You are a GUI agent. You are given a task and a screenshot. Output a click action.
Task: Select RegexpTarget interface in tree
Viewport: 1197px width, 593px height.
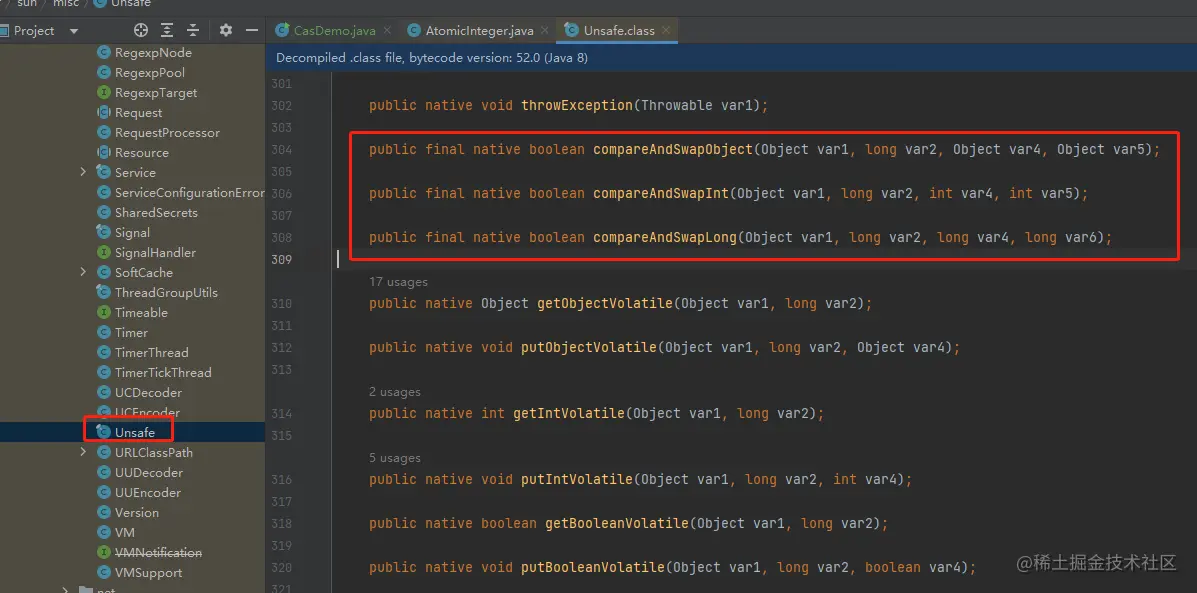point(156,92)
